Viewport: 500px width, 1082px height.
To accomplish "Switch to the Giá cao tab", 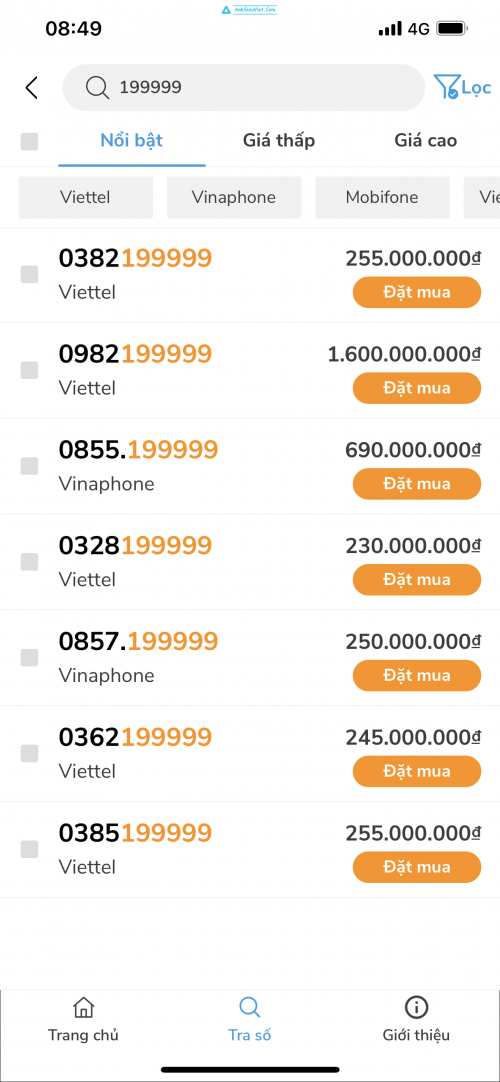I will (x=426, y=141).
